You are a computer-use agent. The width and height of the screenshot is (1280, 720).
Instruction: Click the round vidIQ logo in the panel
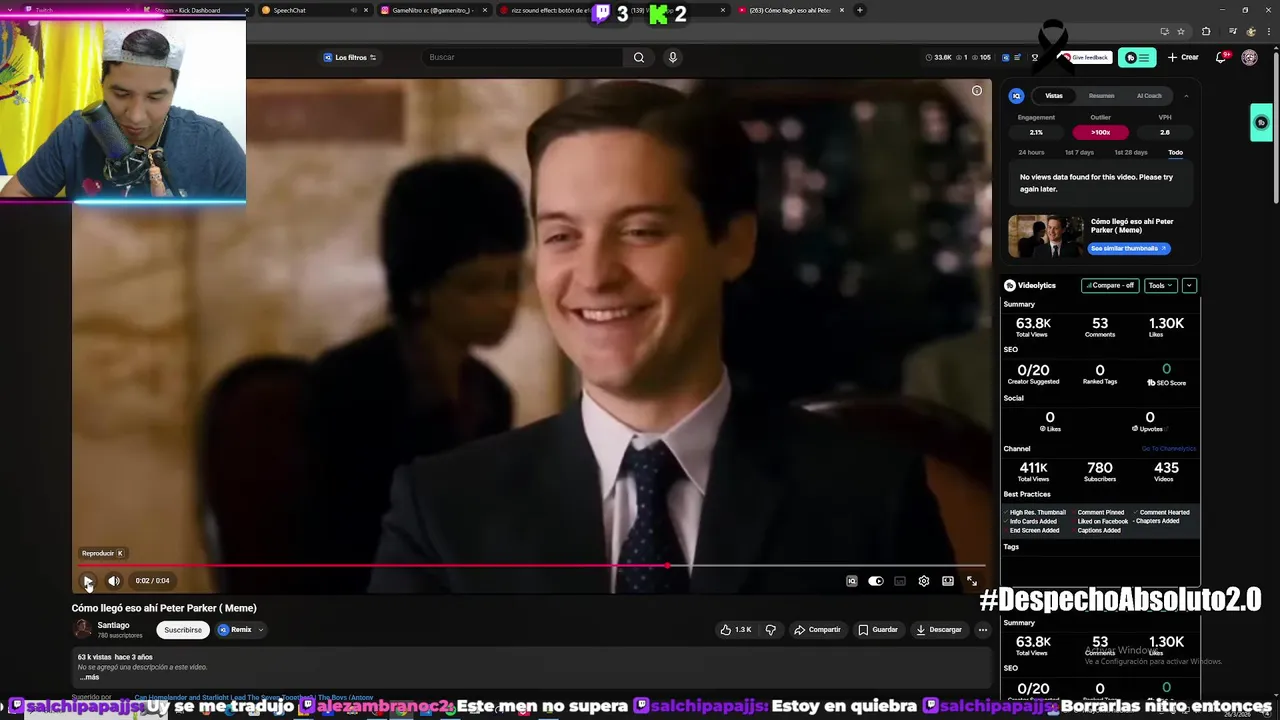[1017, 96]
